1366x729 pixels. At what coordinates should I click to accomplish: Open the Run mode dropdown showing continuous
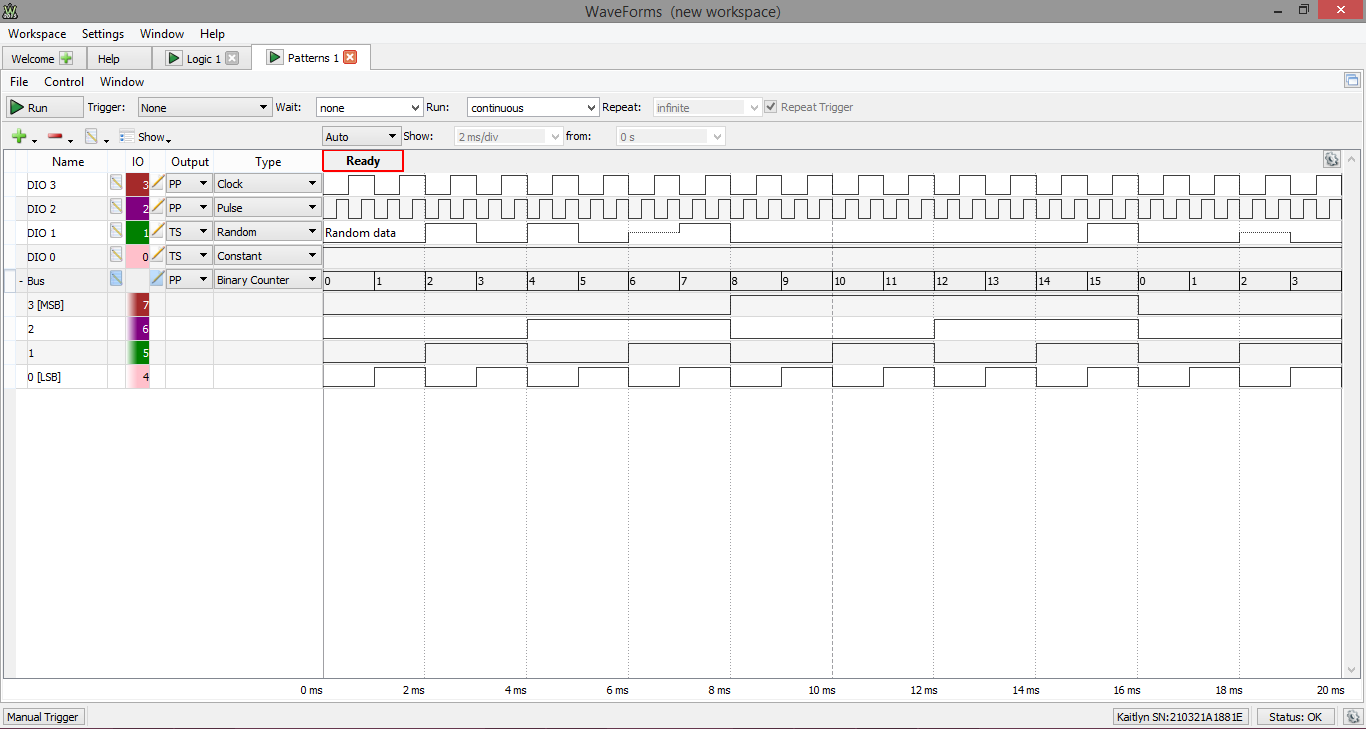click(533, 107)
